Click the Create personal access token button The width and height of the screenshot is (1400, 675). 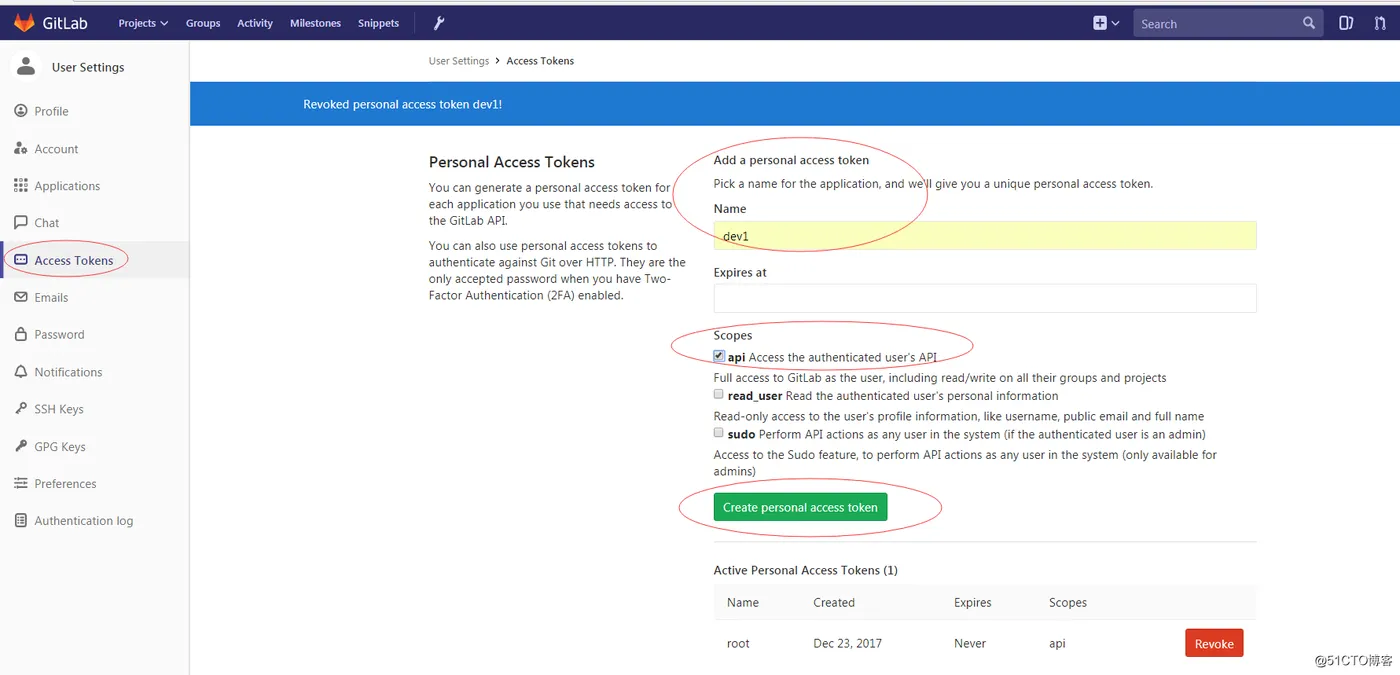tap(800, 507)
